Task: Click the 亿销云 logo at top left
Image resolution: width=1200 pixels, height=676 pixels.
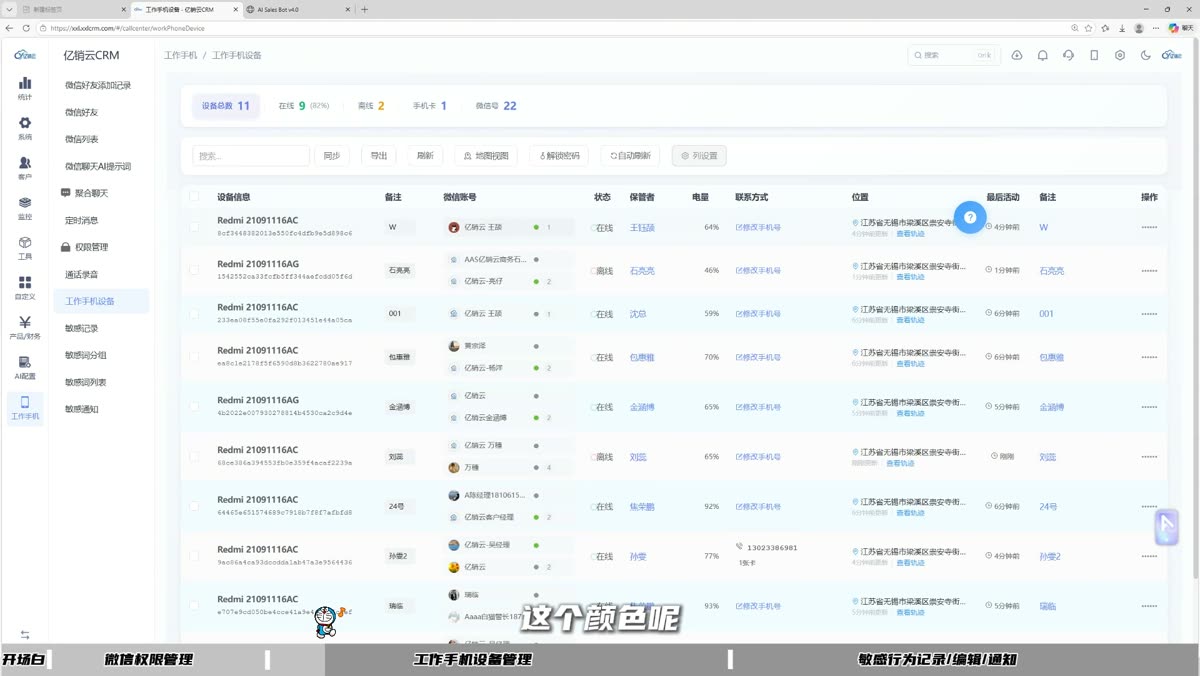Action: 25,55
